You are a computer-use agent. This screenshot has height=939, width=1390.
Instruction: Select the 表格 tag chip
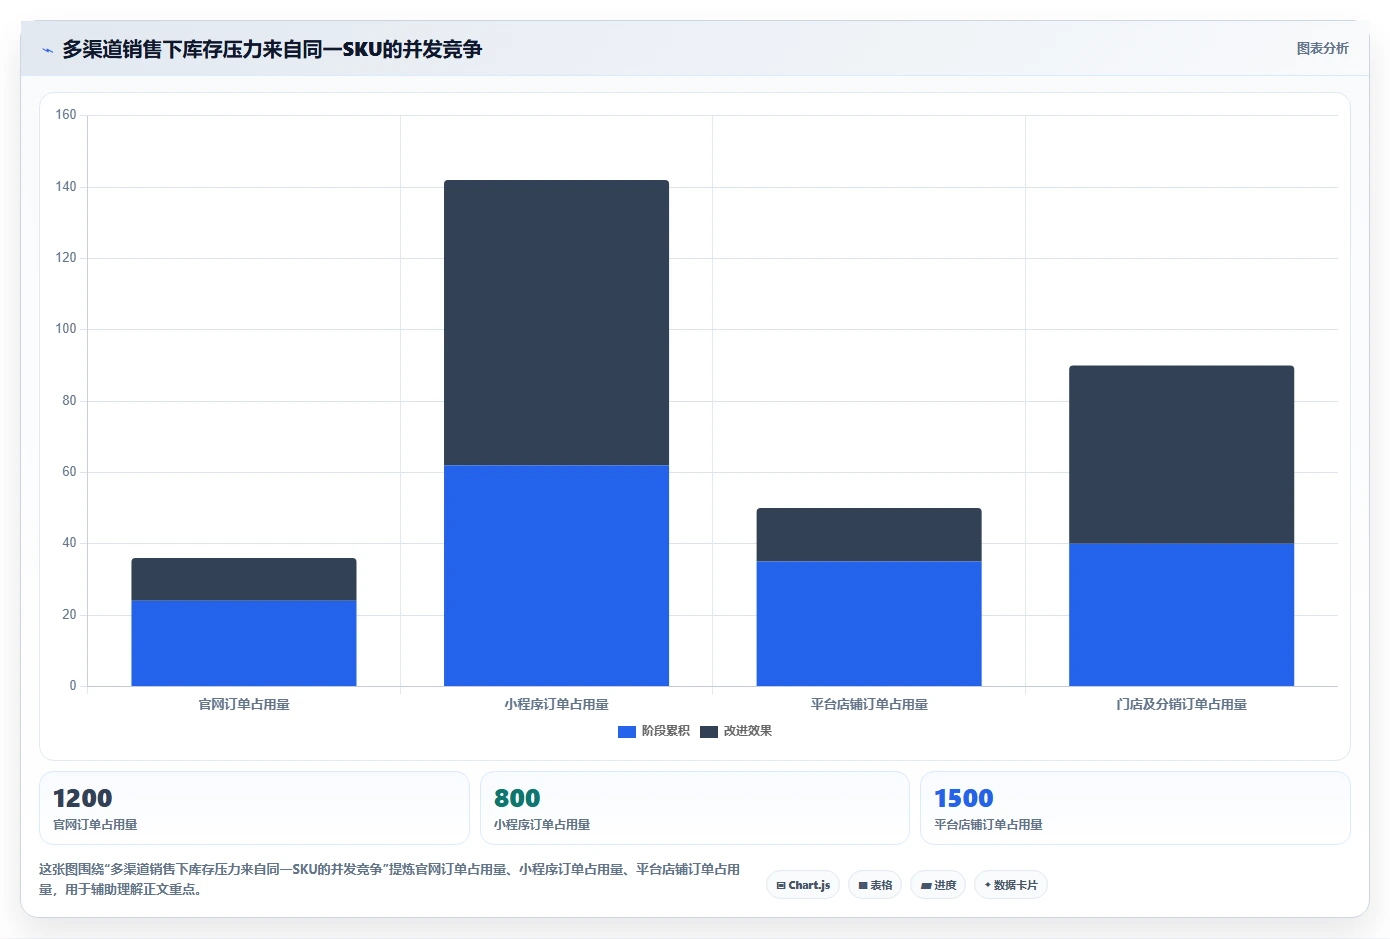tap(875, 885)
